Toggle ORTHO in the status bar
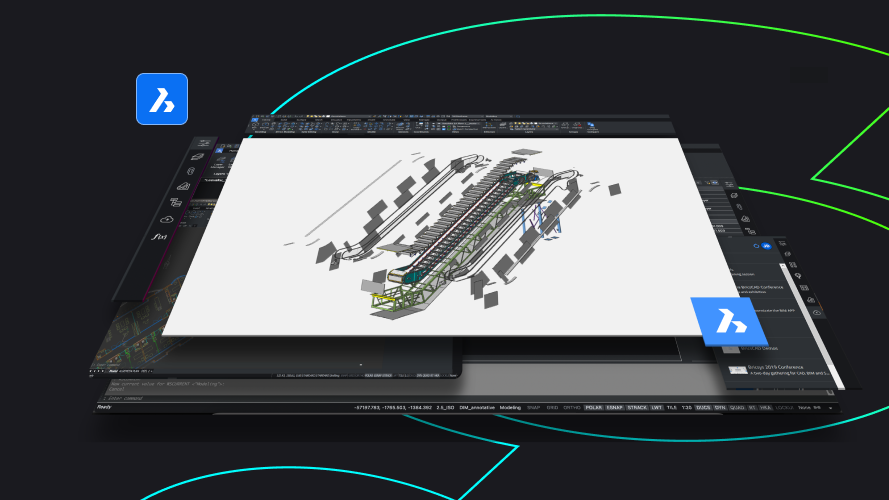The height and width of the screenshot is (500, 889). click(572, 408)
